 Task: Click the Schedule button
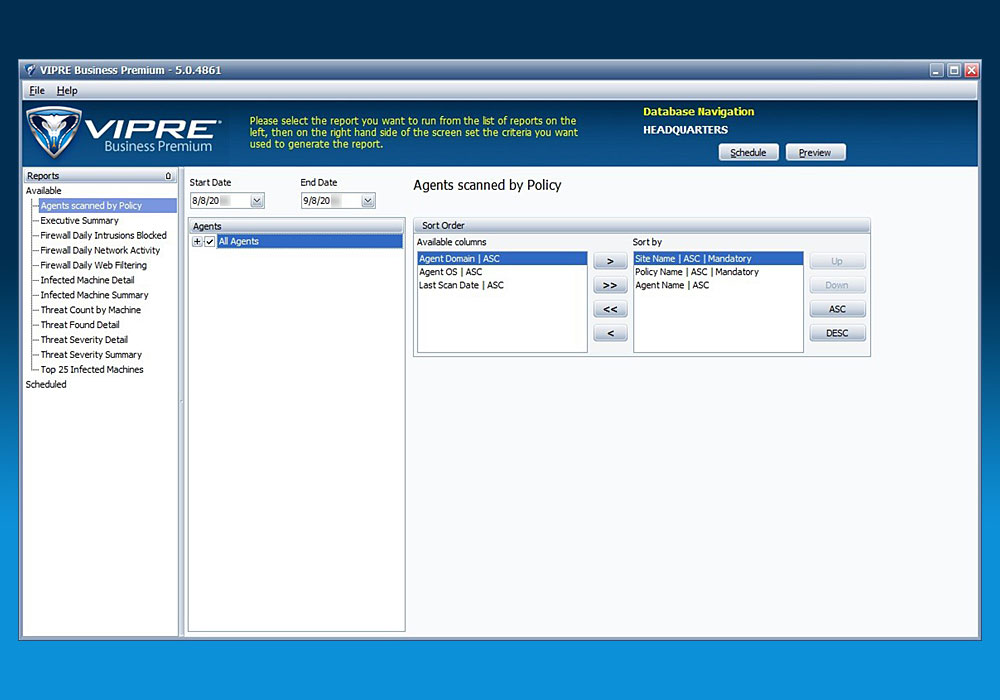[x=748, y=152]
